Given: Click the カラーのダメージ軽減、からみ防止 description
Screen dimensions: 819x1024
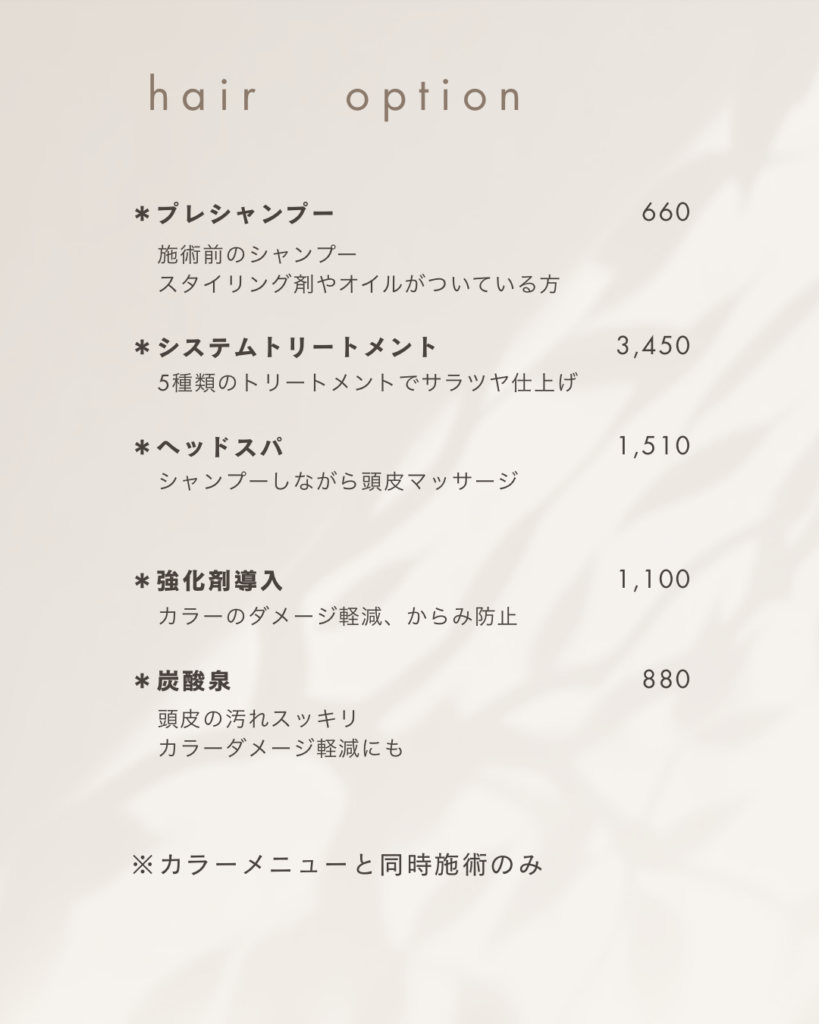Looking at the screenshot, I should 337,616.
